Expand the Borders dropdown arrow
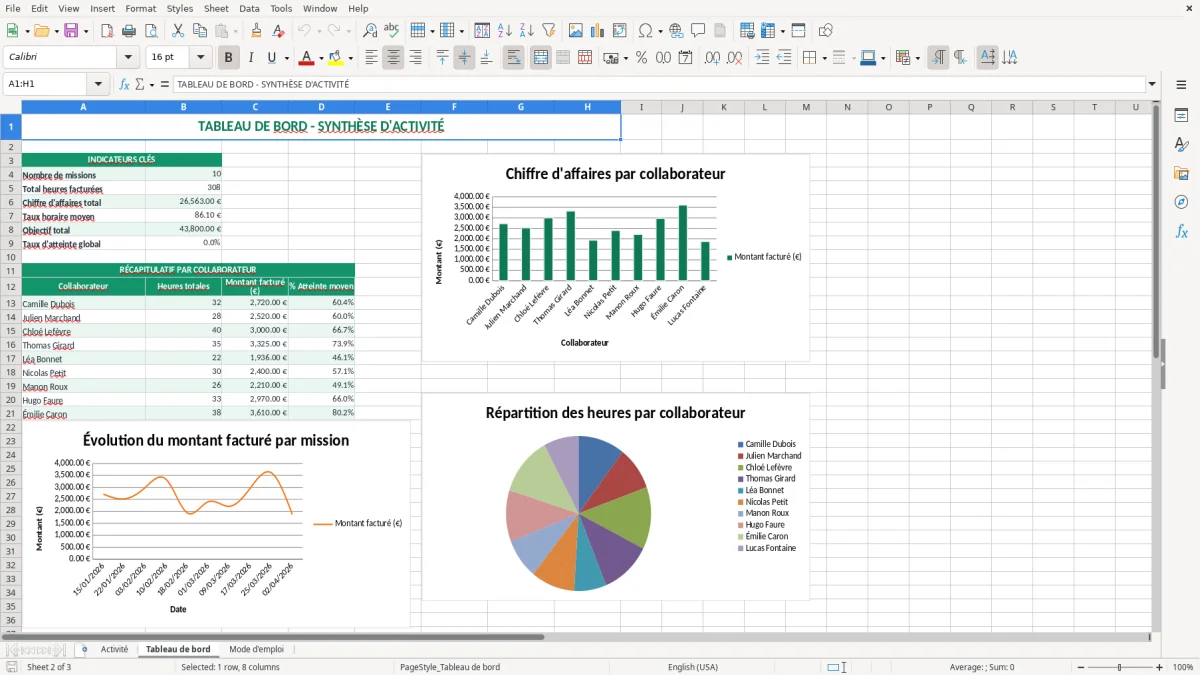This screenshot has height=675, width=1200. pos(824,58)
